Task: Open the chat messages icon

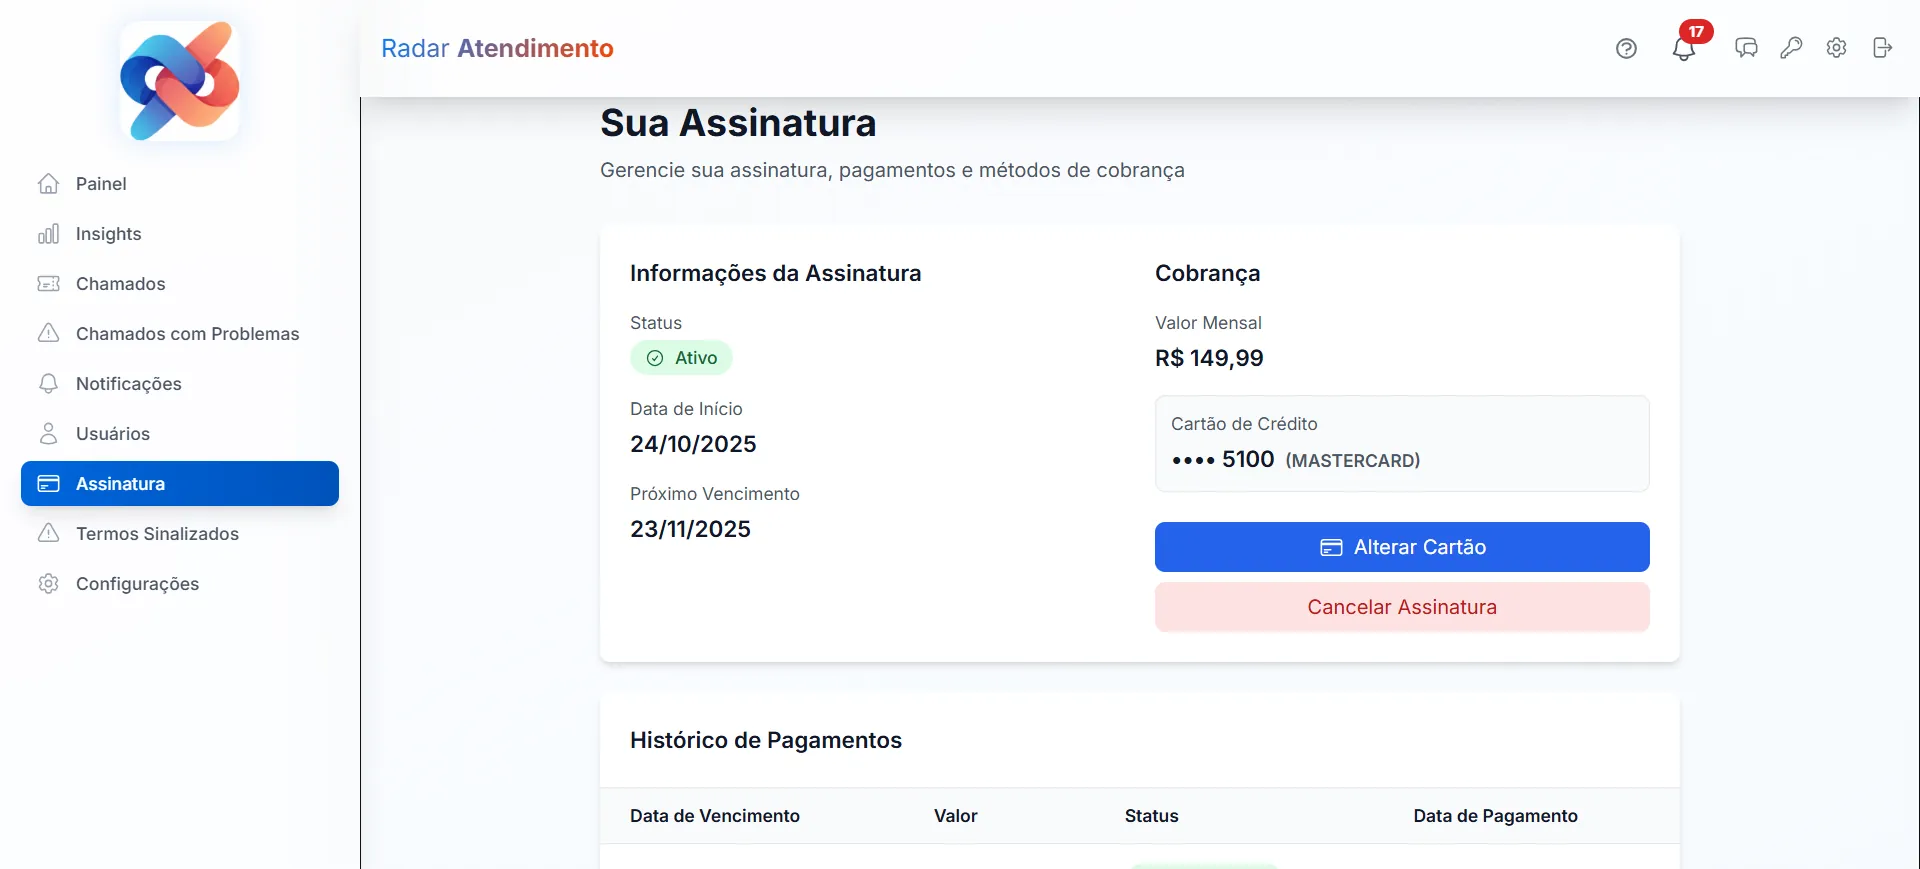Action: point(1746,48)
